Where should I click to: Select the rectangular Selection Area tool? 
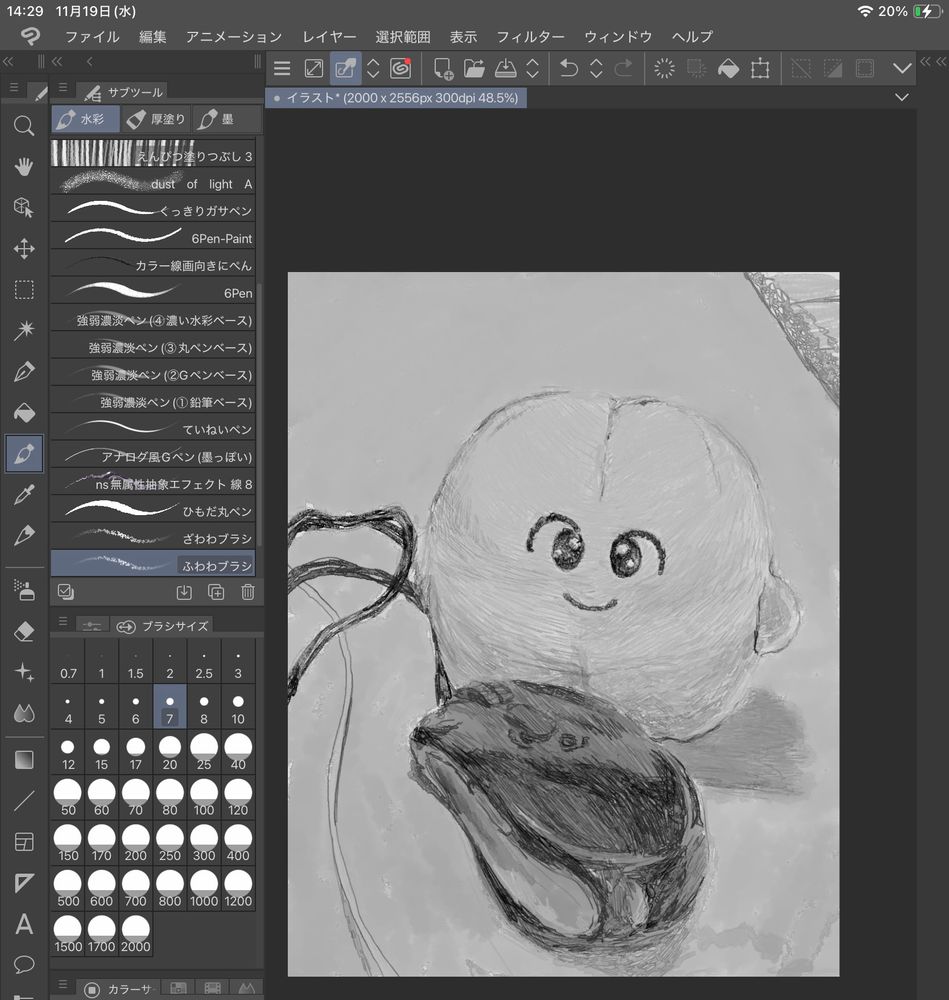(24, 290)
